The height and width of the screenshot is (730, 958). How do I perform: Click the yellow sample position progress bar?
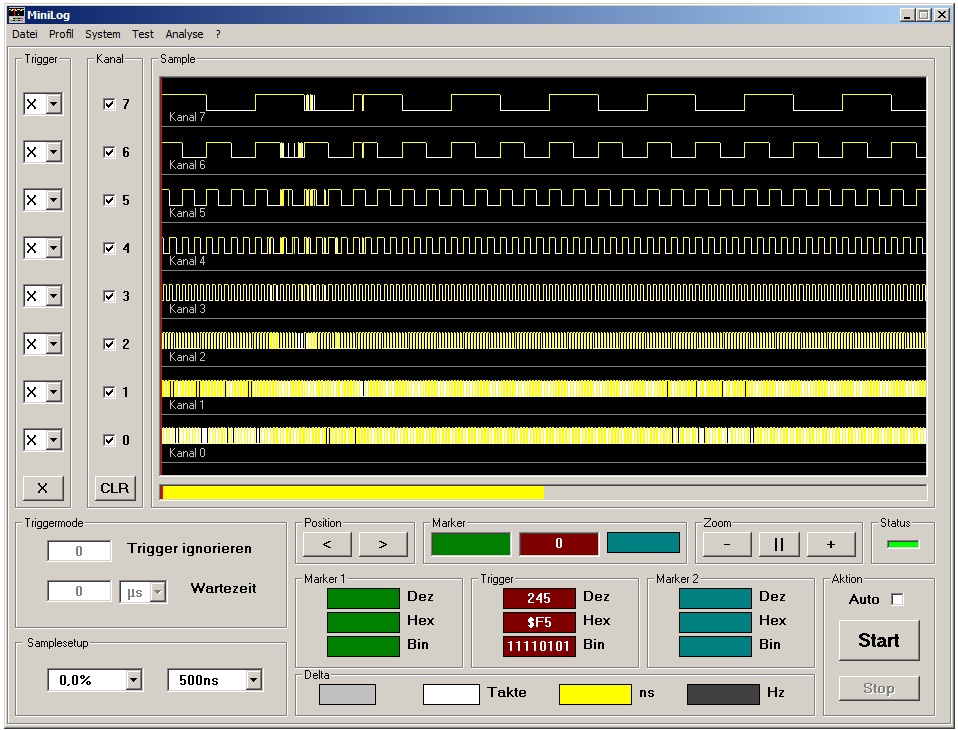544,492
